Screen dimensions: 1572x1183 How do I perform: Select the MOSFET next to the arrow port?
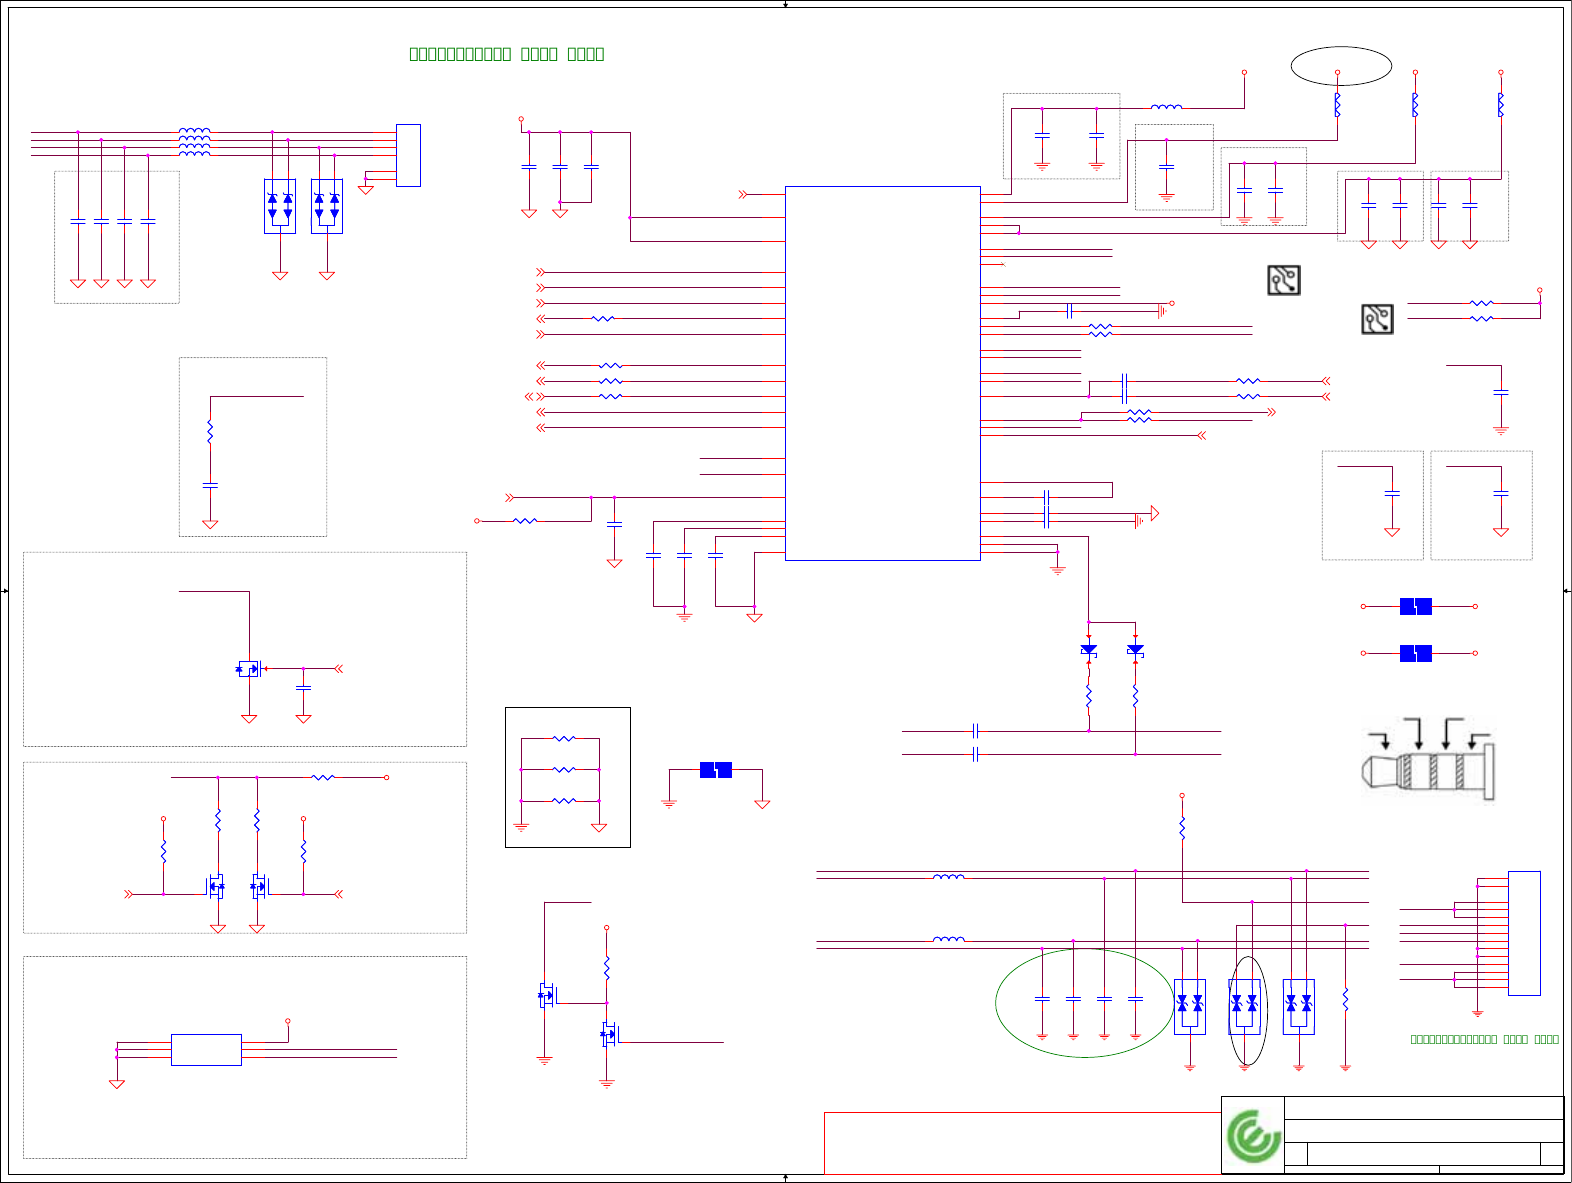click(248, 669)
